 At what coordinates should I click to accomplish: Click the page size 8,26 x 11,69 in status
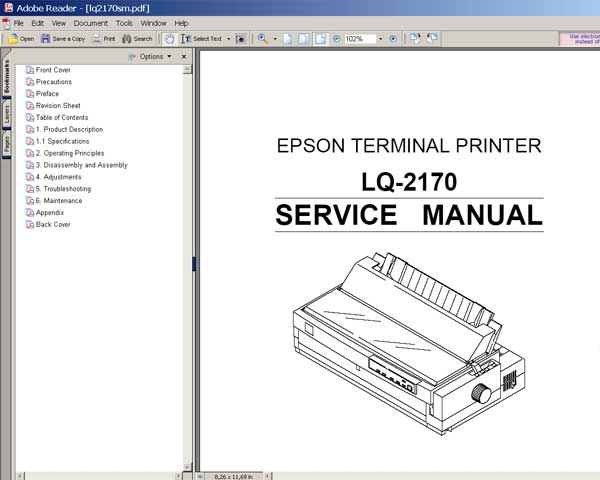(233, 477)
